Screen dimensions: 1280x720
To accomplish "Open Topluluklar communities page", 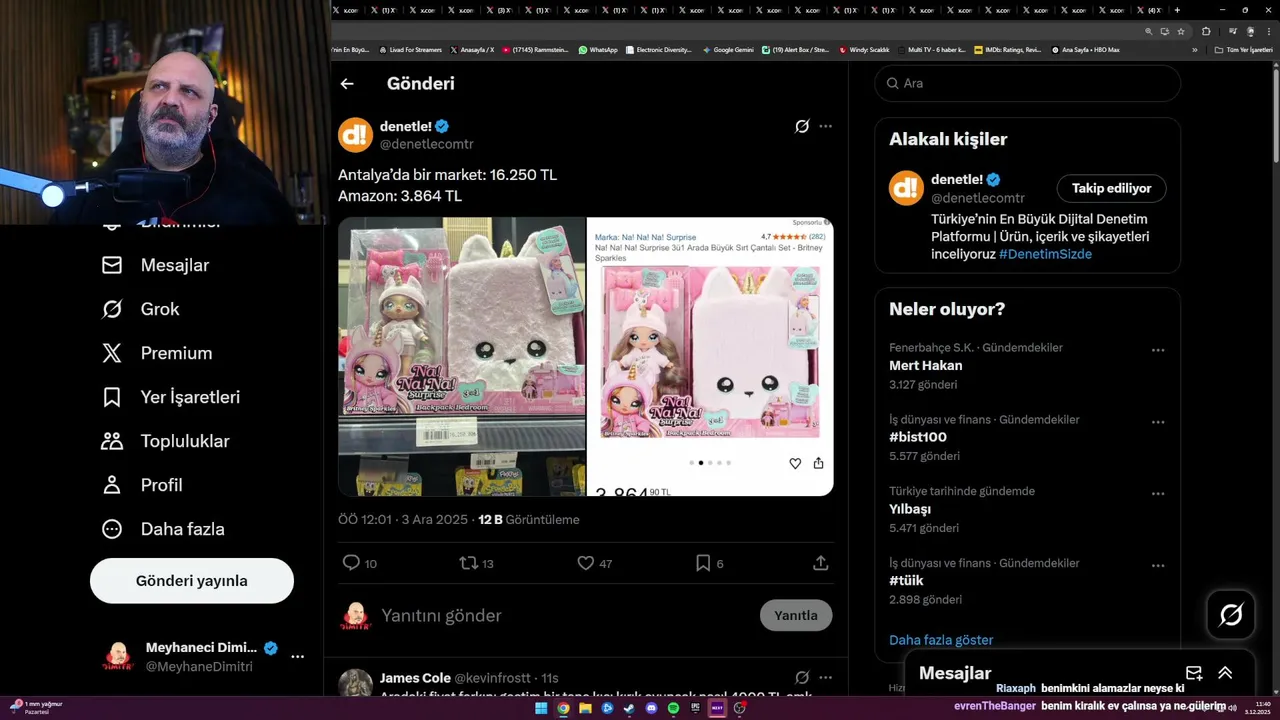I will [165, 441].
